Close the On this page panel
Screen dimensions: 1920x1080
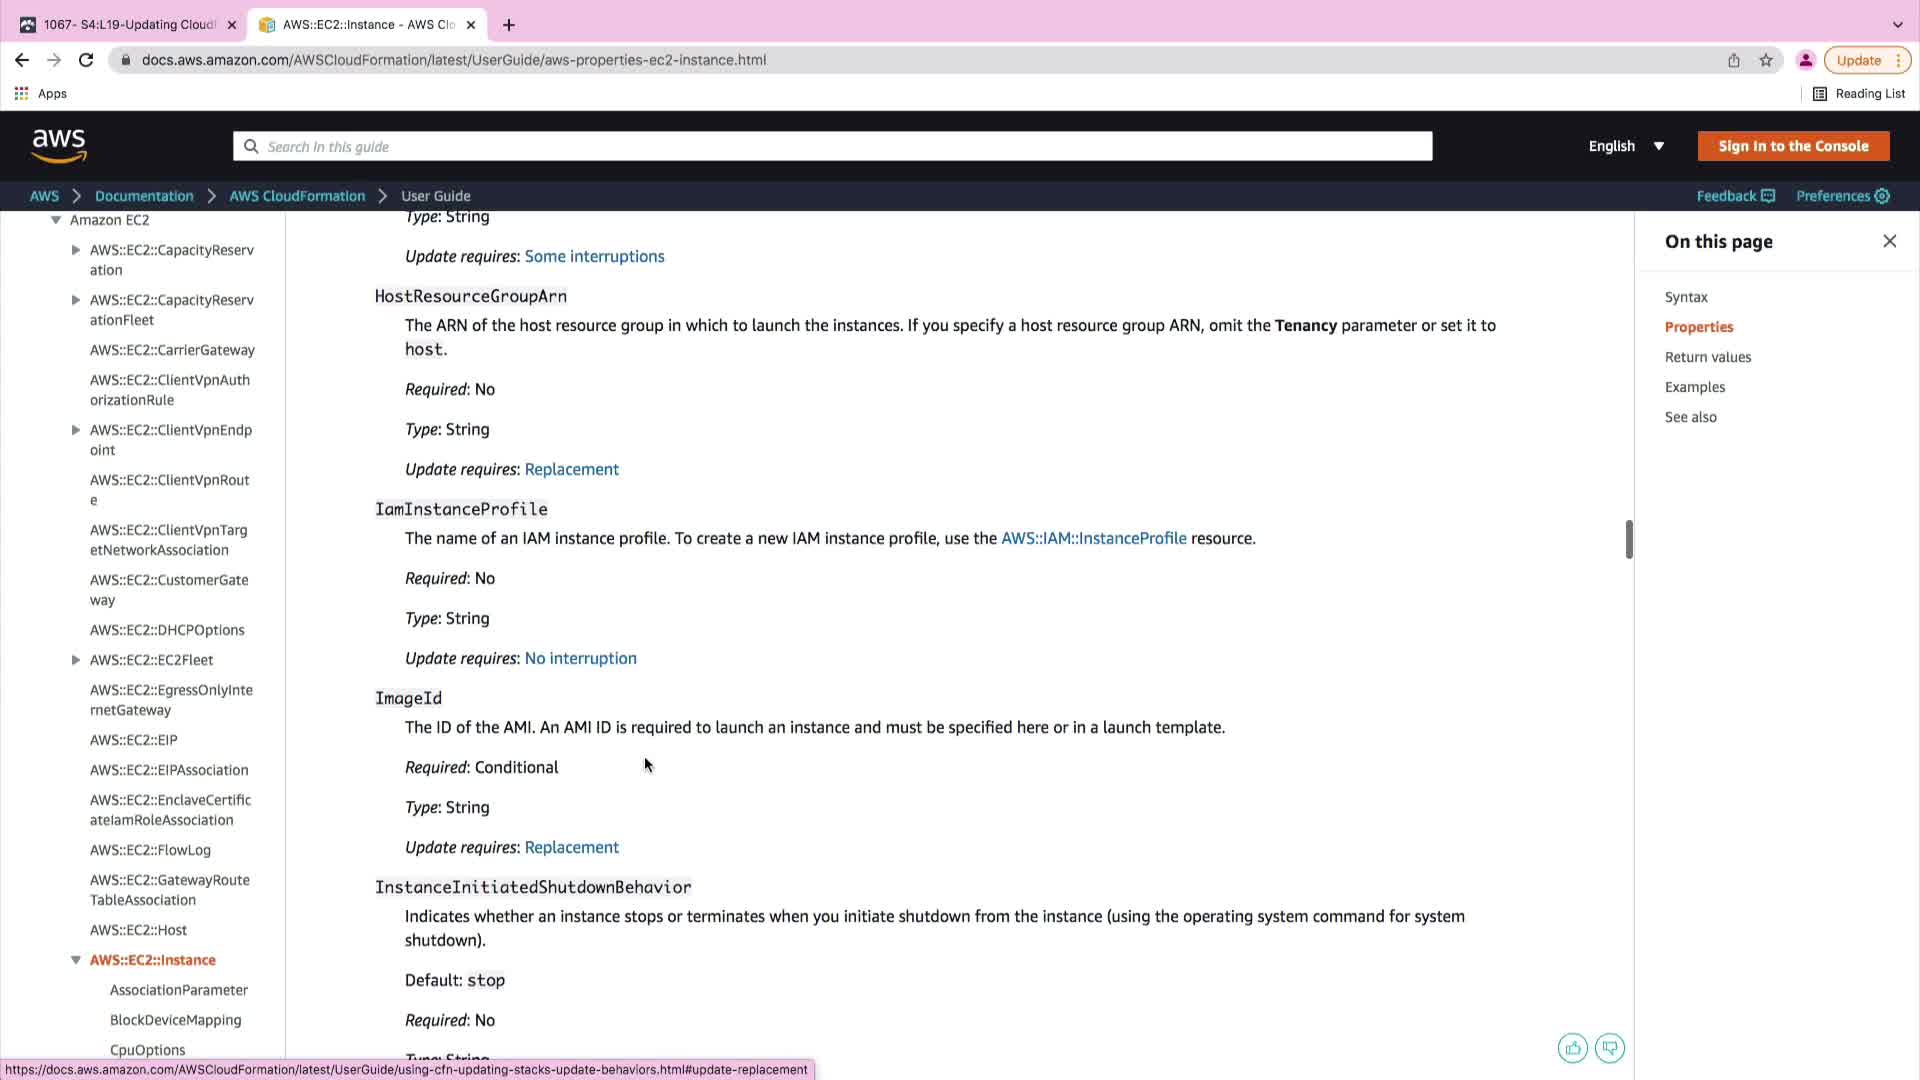[x=1889, y=241]
